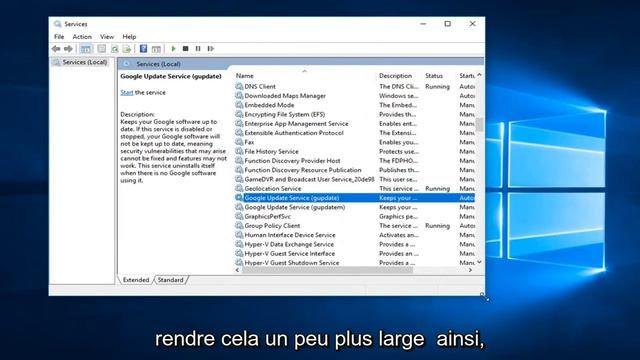
Task: Click the horizontal scrollbar right arrow
Action: coord(471,270)
